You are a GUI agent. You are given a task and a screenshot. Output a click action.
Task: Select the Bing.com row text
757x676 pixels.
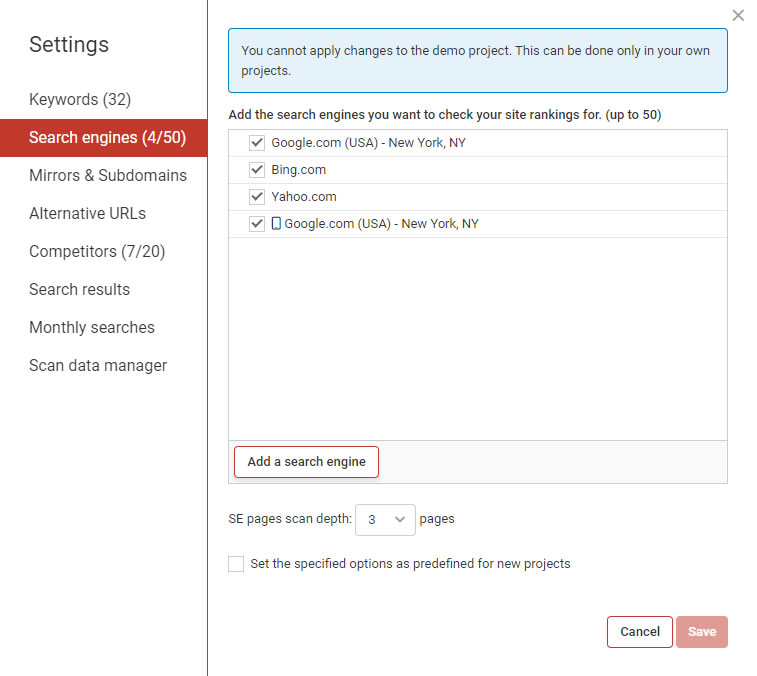tap(299, 169)
